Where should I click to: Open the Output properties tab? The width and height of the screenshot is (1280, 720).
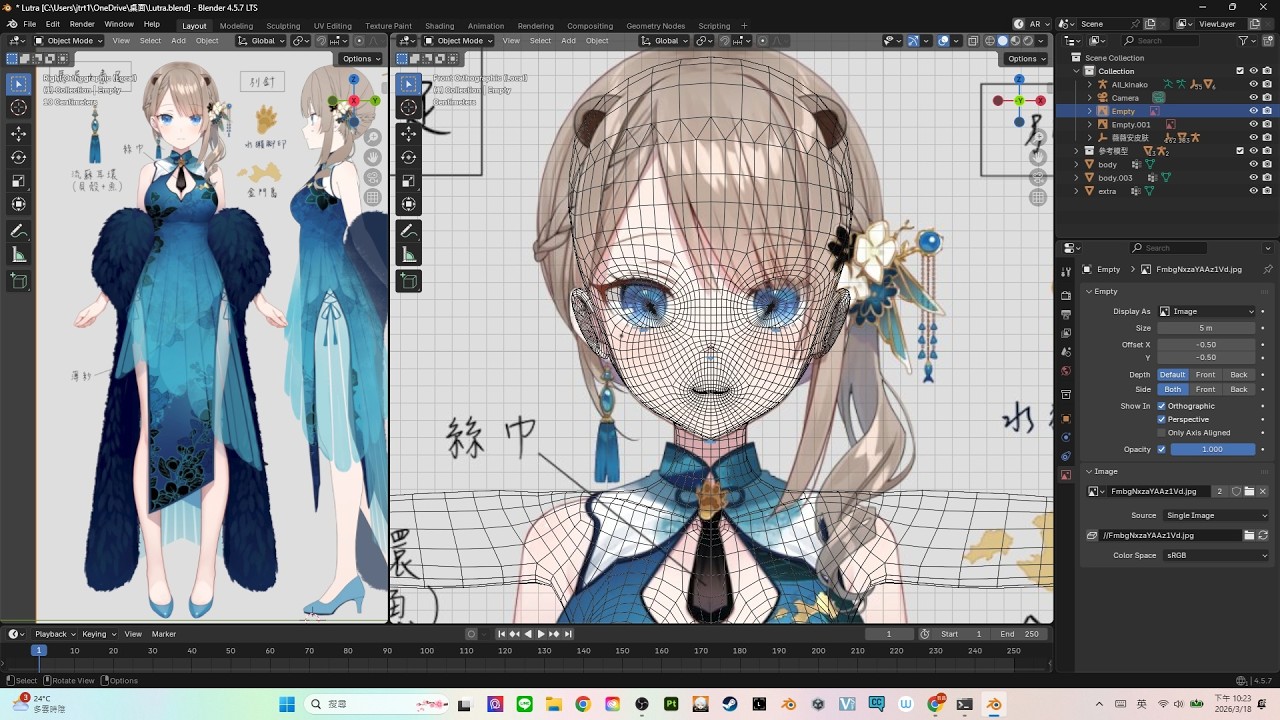pyautogui.click(x=1066, y=315)
